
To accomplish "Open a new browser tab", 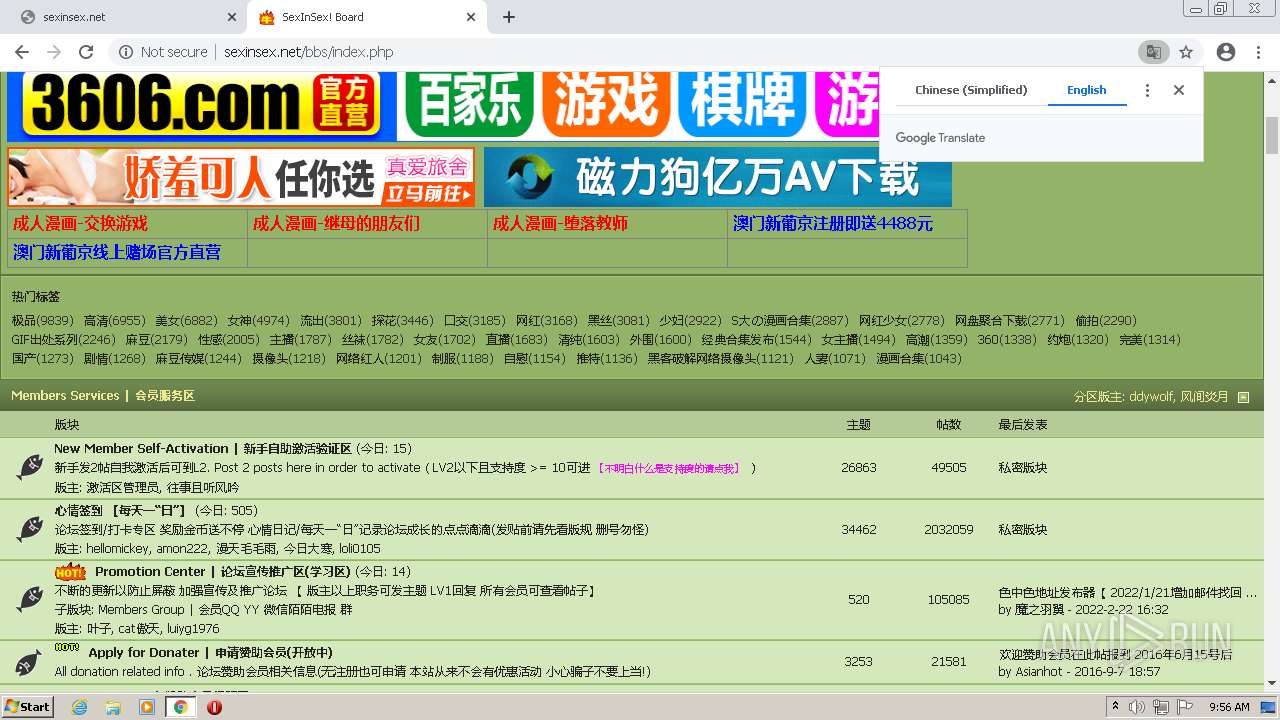I will (x=509, y=17).
